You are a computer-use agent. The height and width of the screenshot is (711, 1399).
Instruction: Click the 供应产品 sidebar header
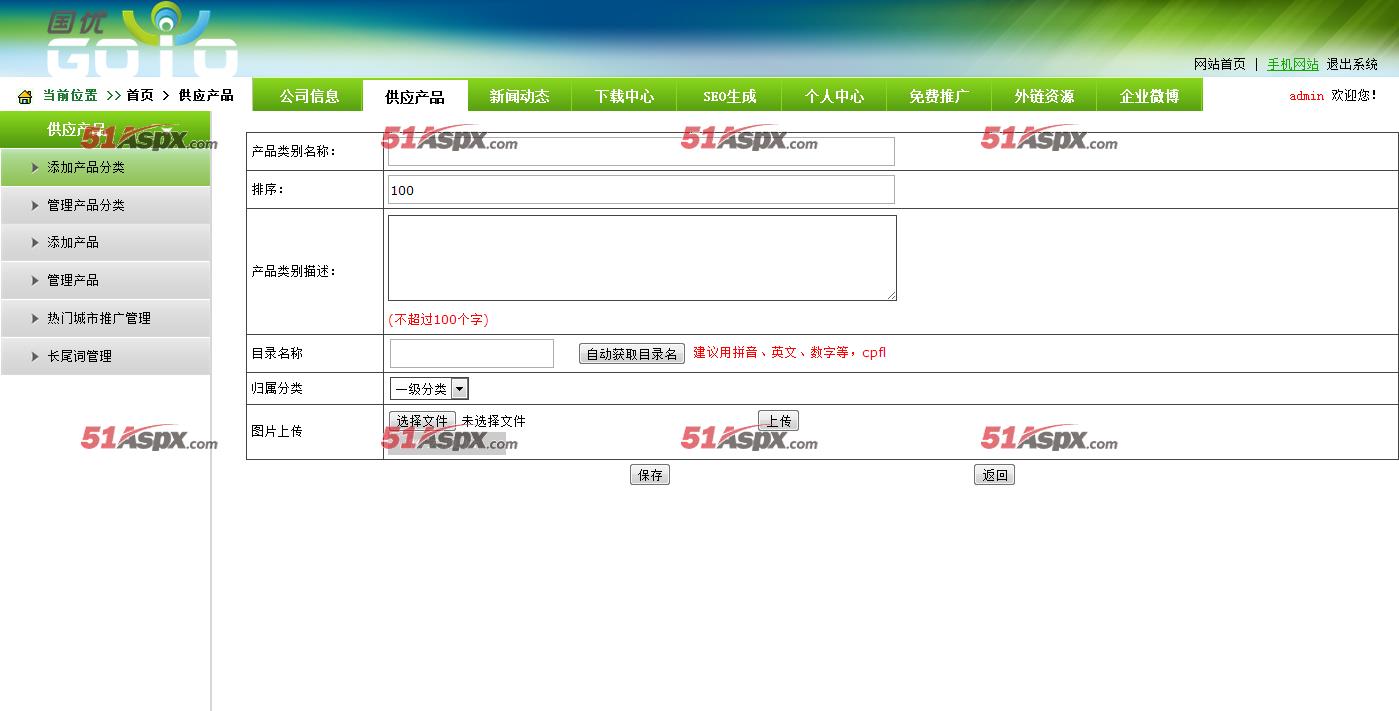pos(105,129)
